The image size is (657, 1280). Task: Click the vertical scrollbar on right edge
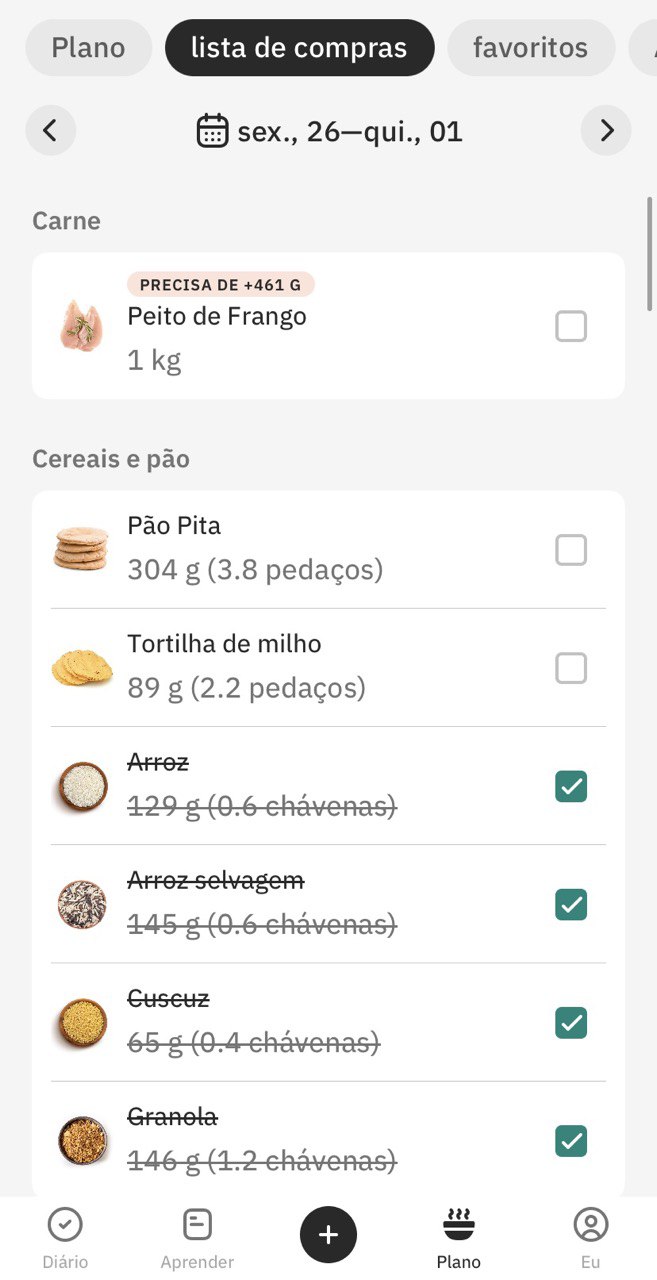pyautogui.click(x=649, y=255)
